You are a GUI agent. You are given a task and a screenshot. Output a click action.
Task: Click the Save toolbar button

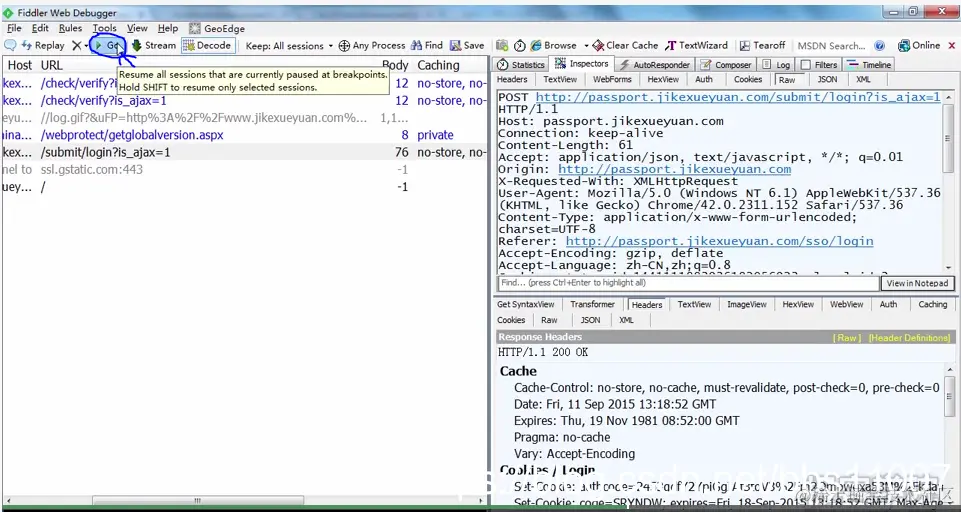click(467, 45)
